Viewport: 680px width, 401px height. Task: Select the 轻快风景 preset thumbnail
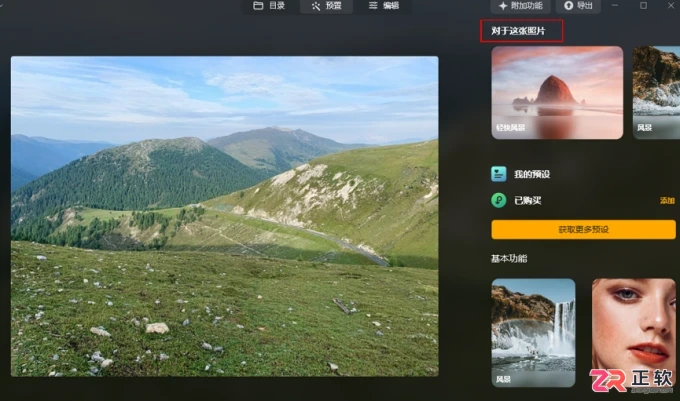557,93
